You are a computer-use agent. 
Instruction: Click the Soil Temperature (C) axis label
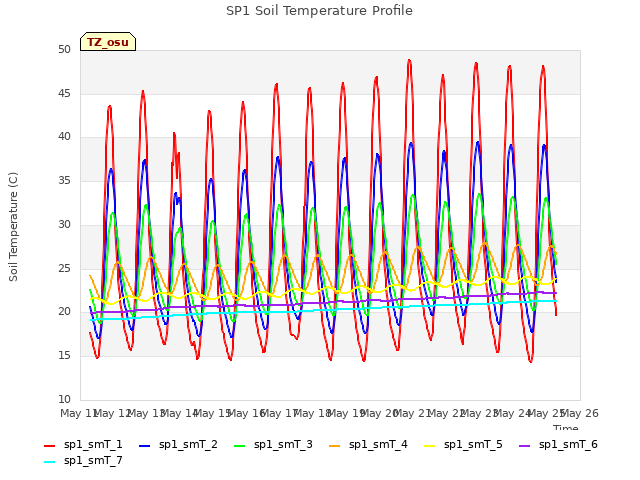pos(13,227)
